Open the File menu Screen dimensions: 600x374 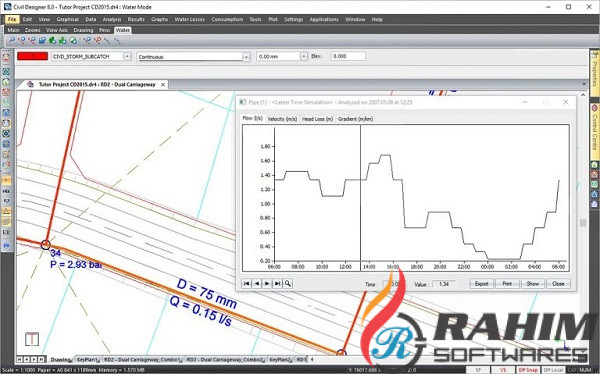12,19
